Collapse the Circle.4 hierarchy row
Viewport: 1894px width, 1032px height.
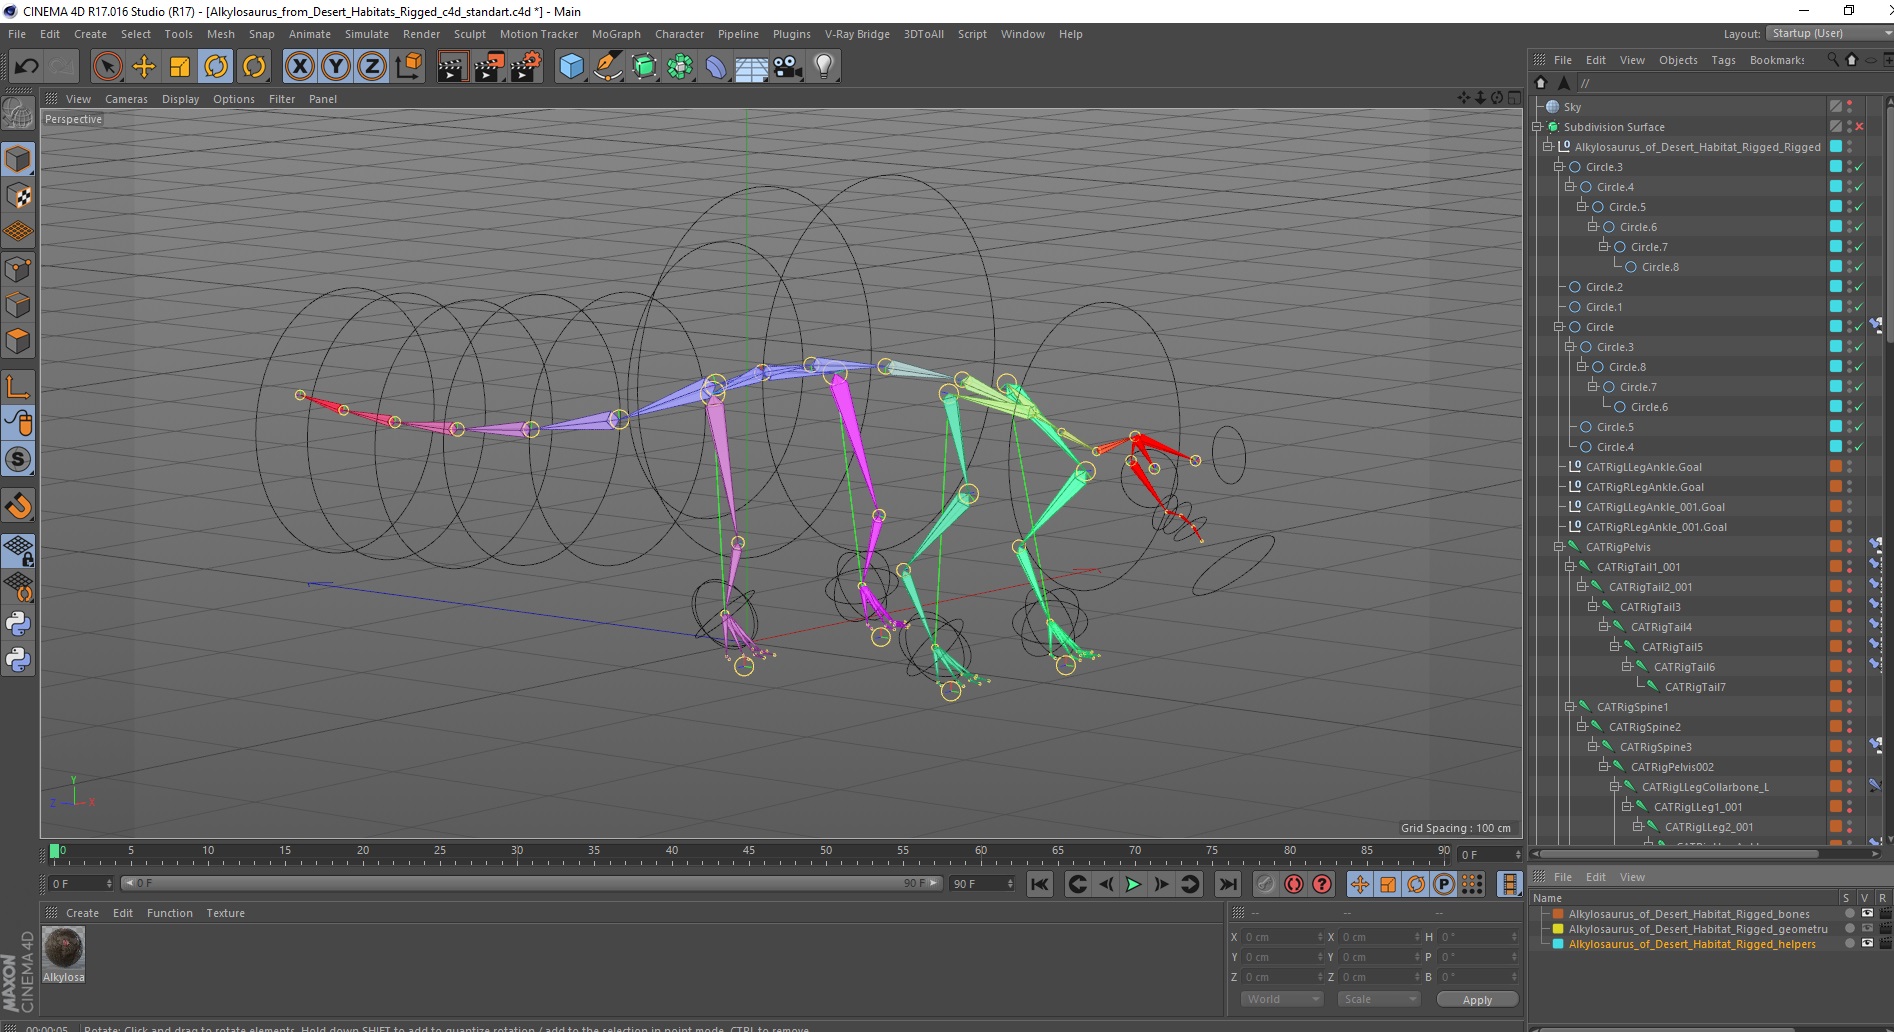coord(1570,187)
